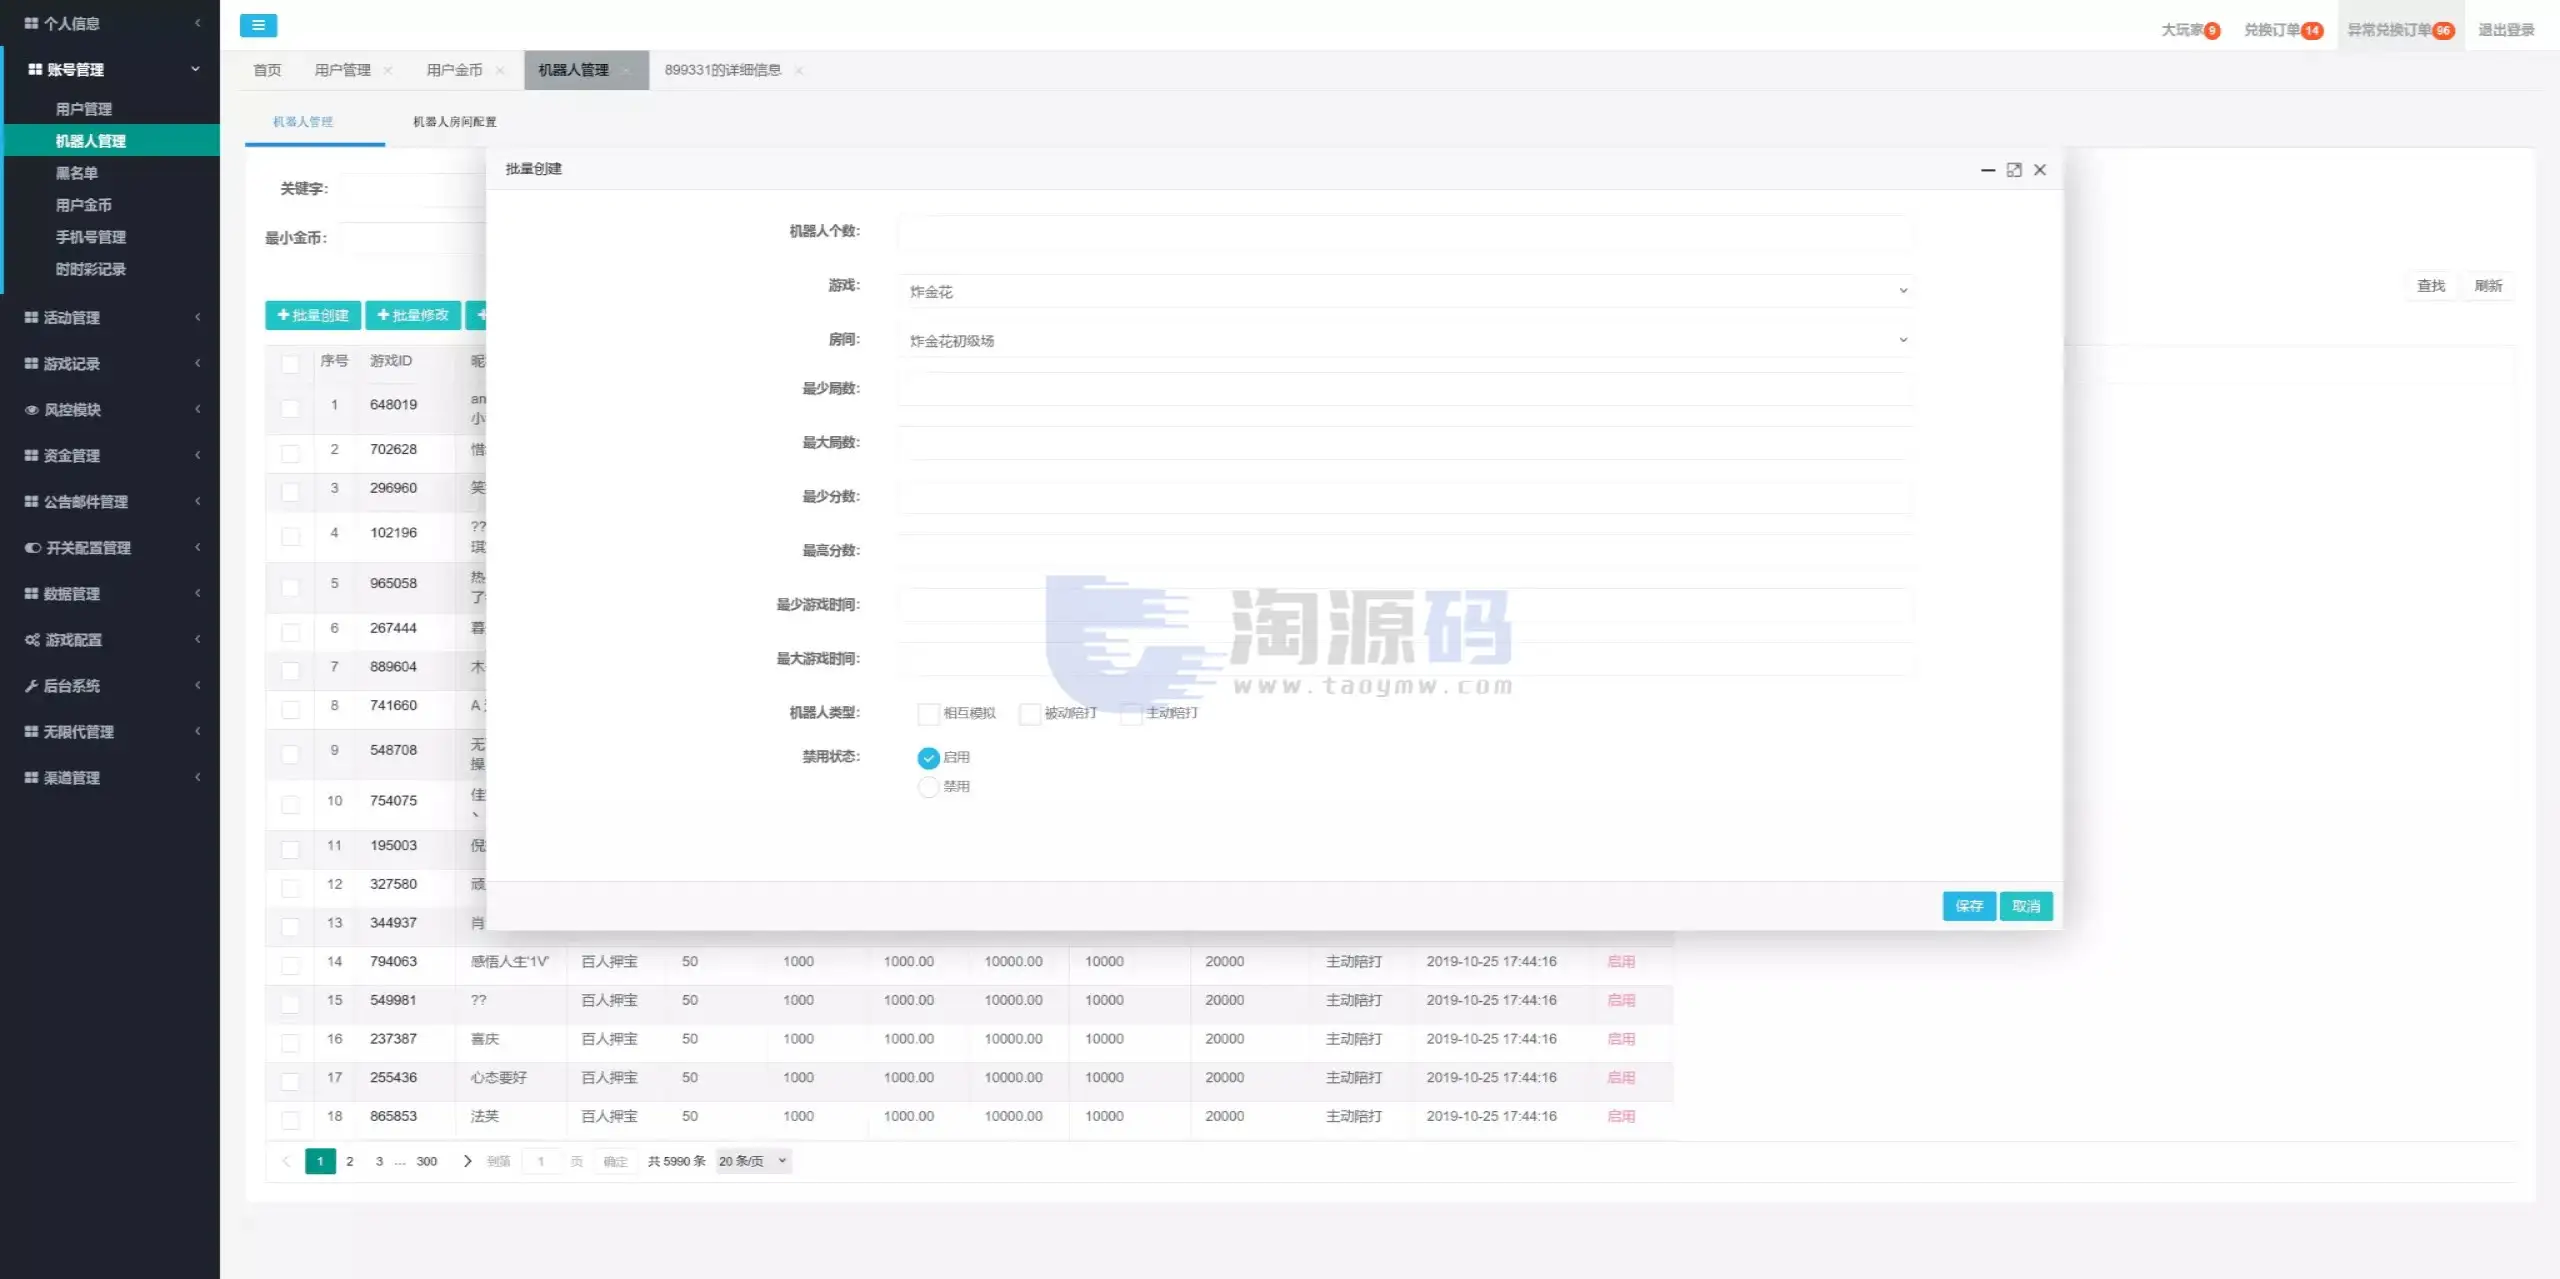The width and height of the screenshot is (2560, 1279).
Task: Switch to the 首页 tab
Action: tap(267, 70)
